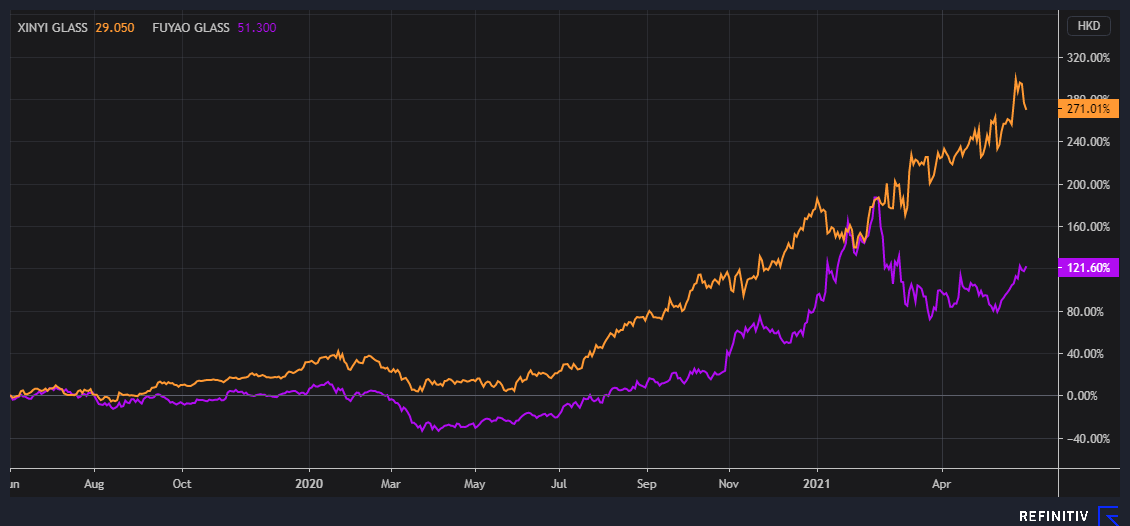
Task: Click the 240.00% axis label
Action: 1087,142
